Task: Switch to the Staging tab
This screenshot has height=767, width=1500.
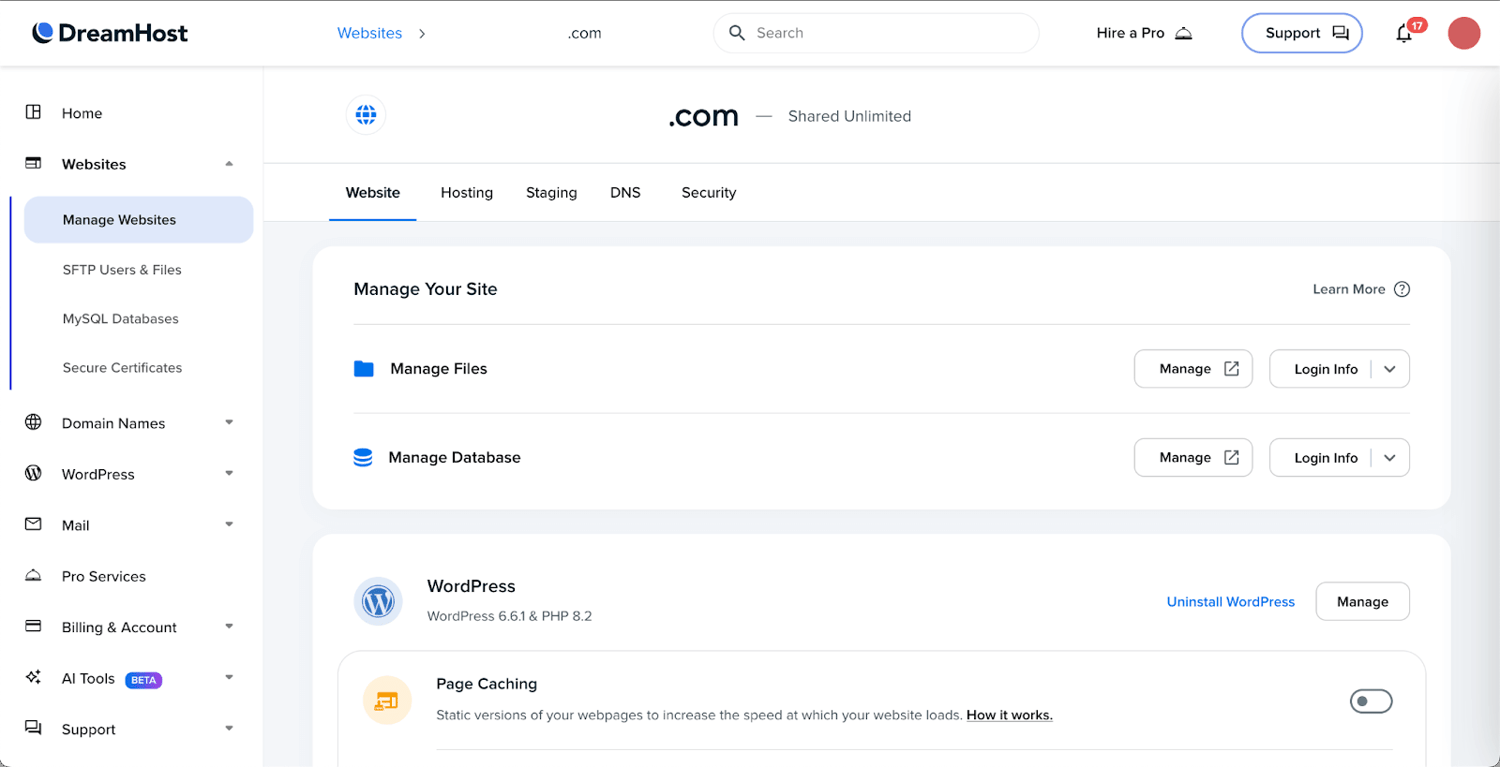Action: point(552,192)
